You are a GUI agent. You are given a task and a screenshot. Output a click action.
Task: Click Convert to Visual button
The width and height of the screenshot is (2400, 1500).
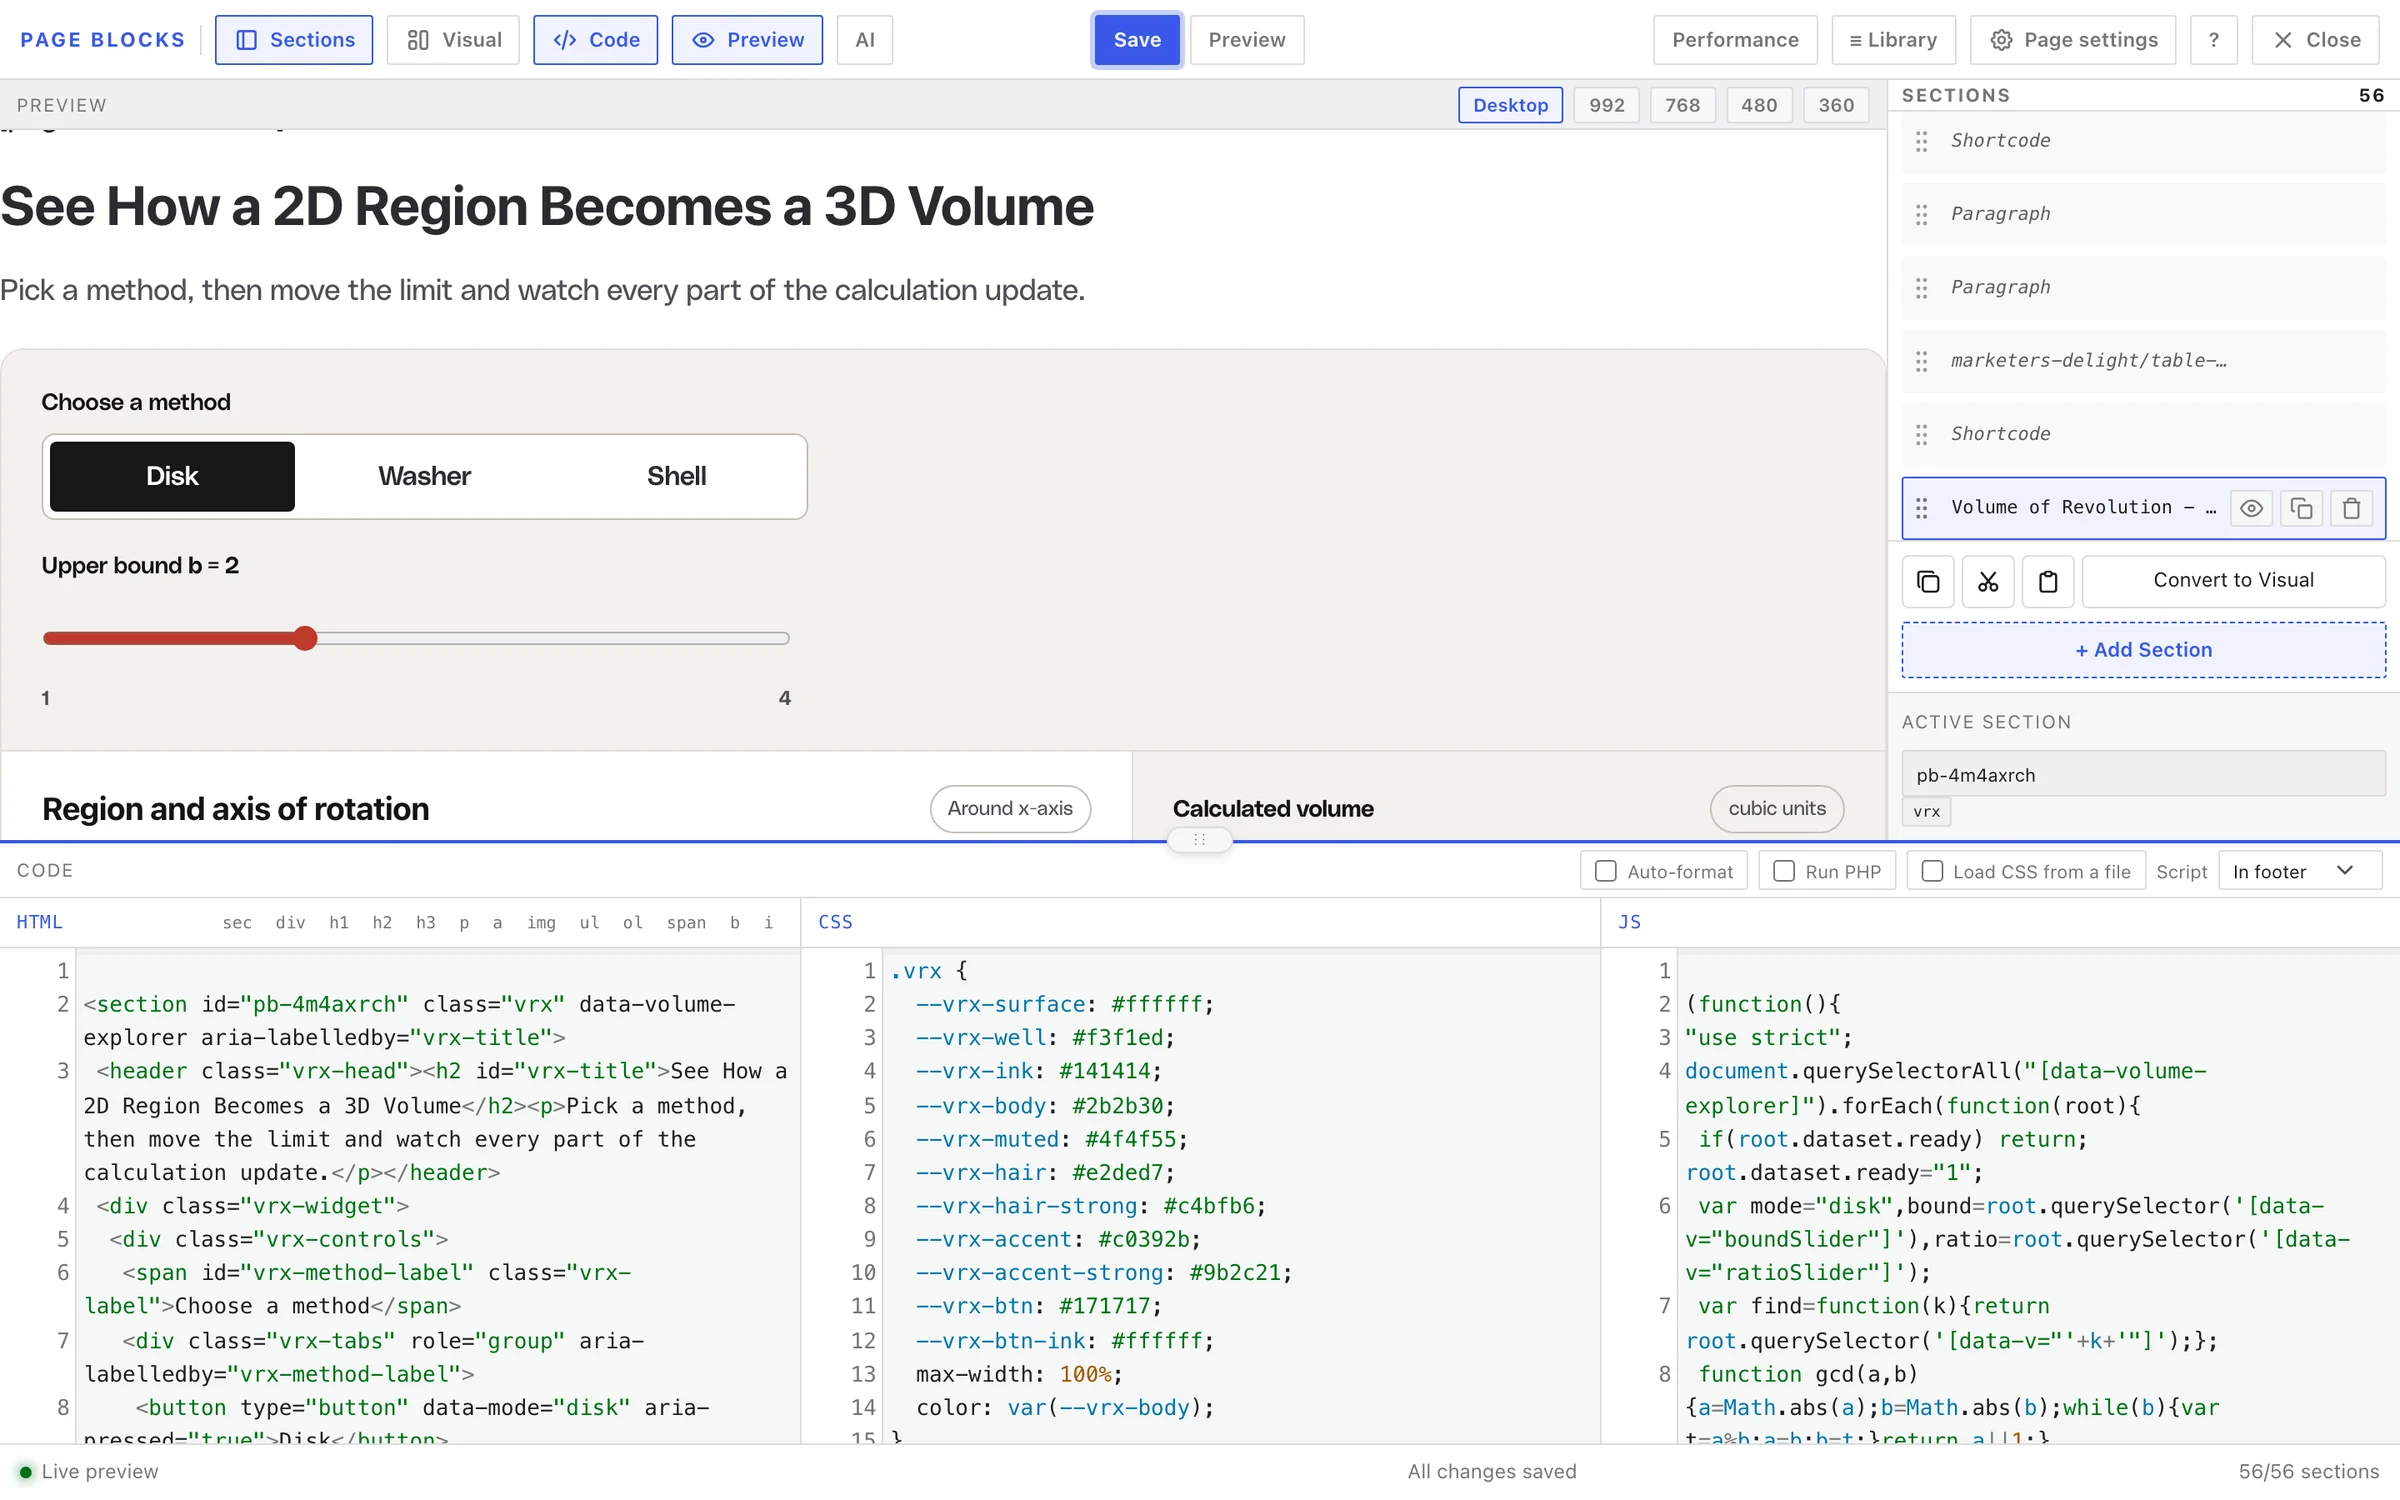coord(2233,581)
